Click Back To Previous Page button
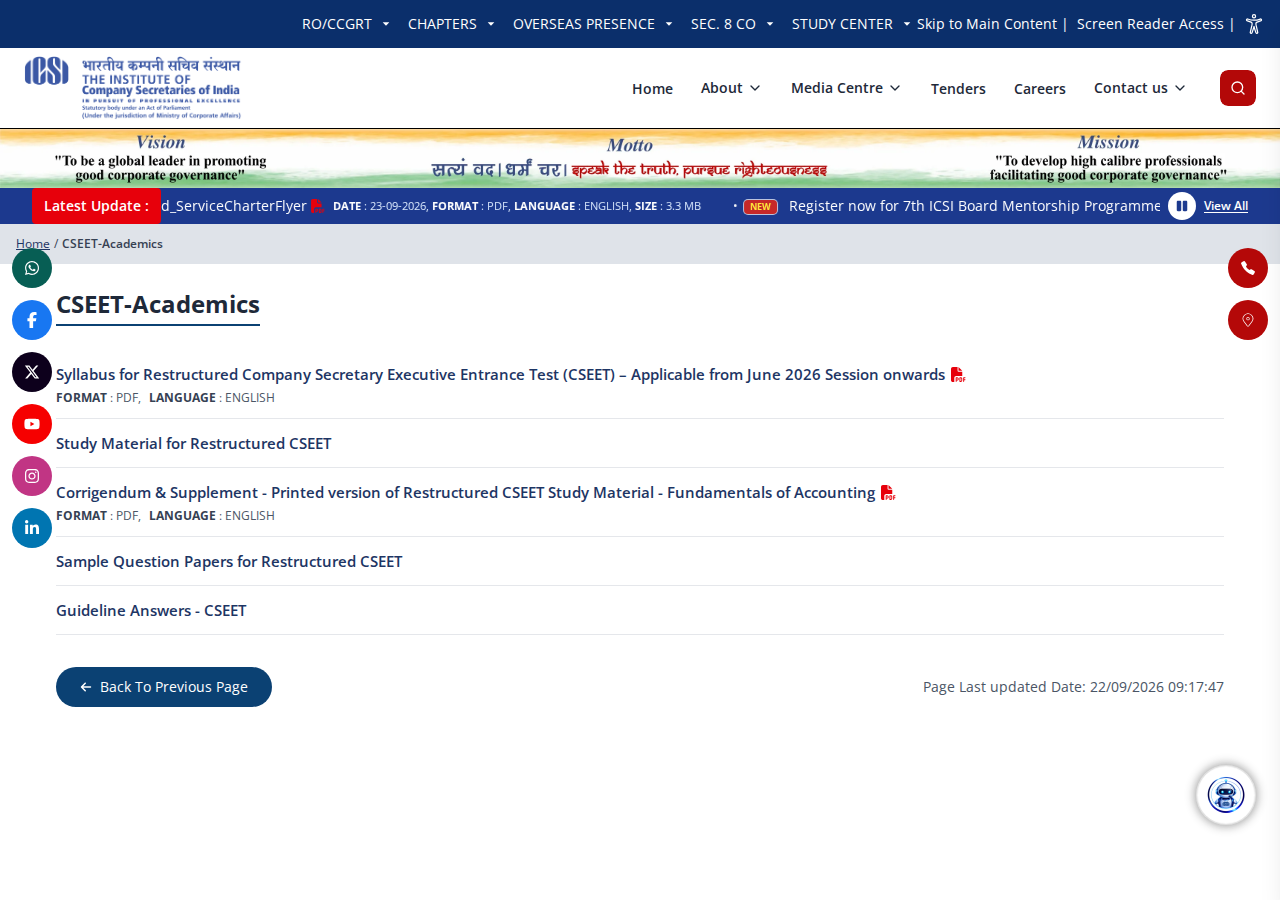 point(164,687)
